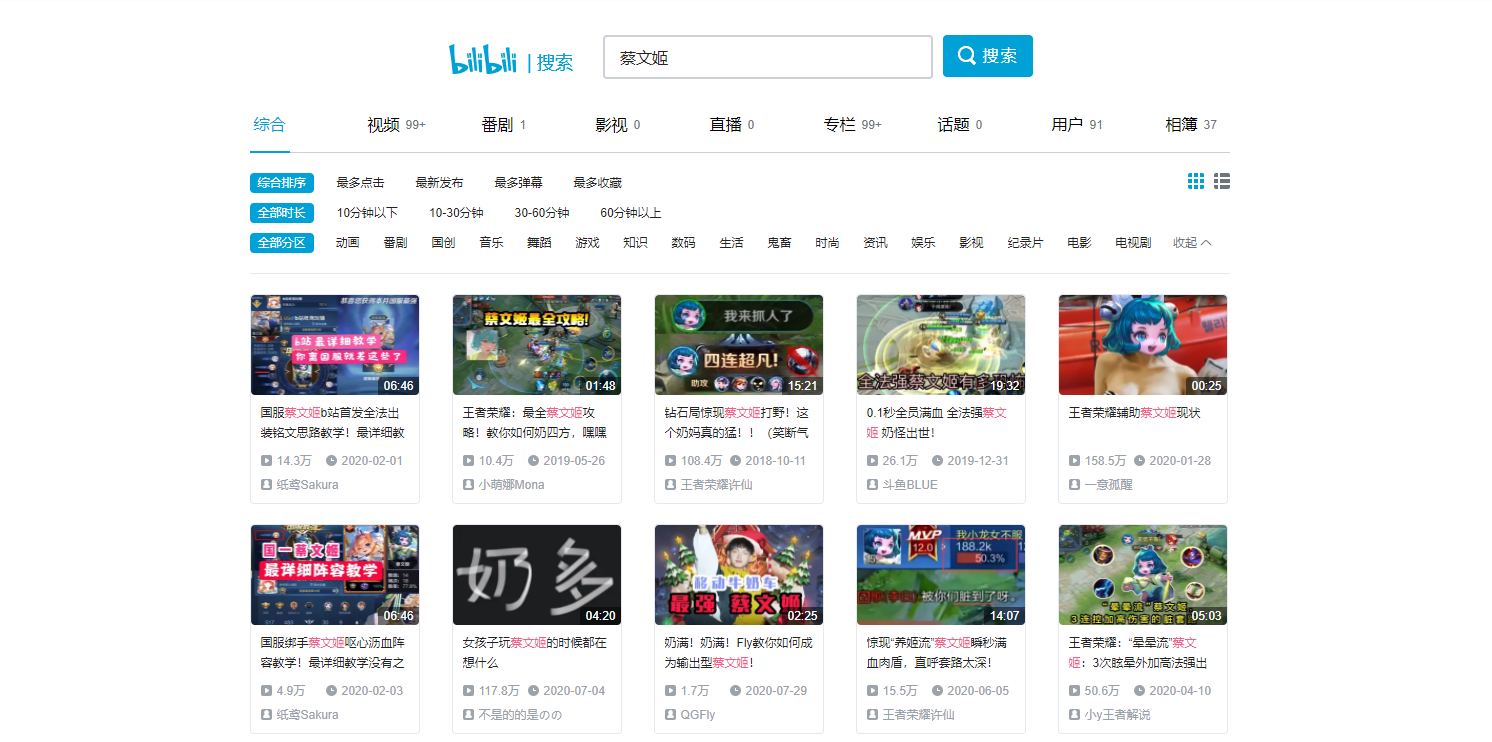Open the 相簿 tab
1492x742 pixels.
(x=1191, y=125)
